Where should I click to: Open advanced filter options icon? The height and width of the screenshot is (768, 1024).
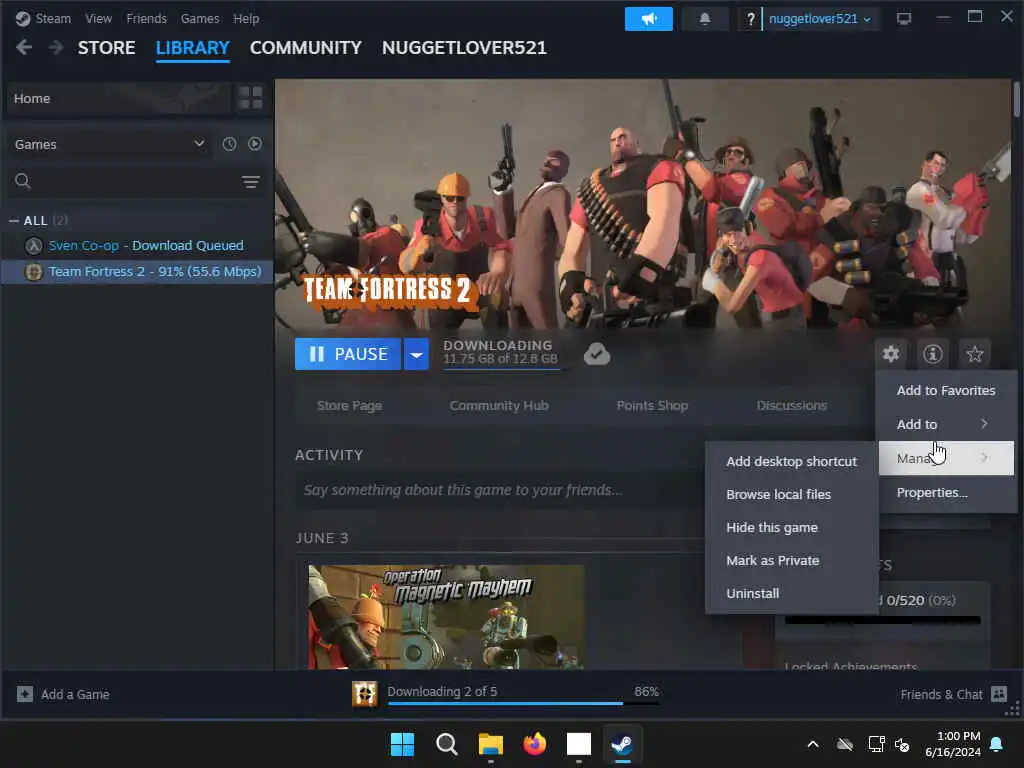coord(251,182)
